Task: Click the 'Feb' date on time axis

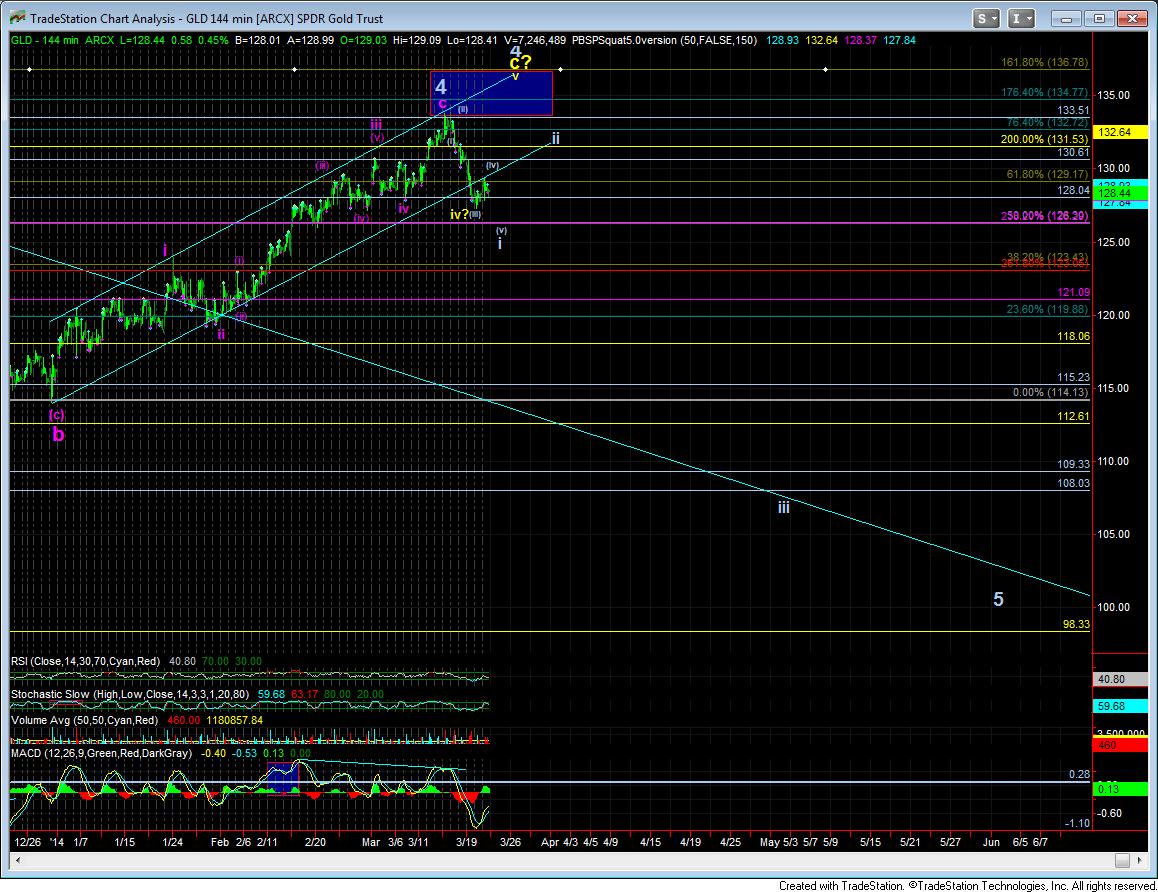Action: click(220, 843)
